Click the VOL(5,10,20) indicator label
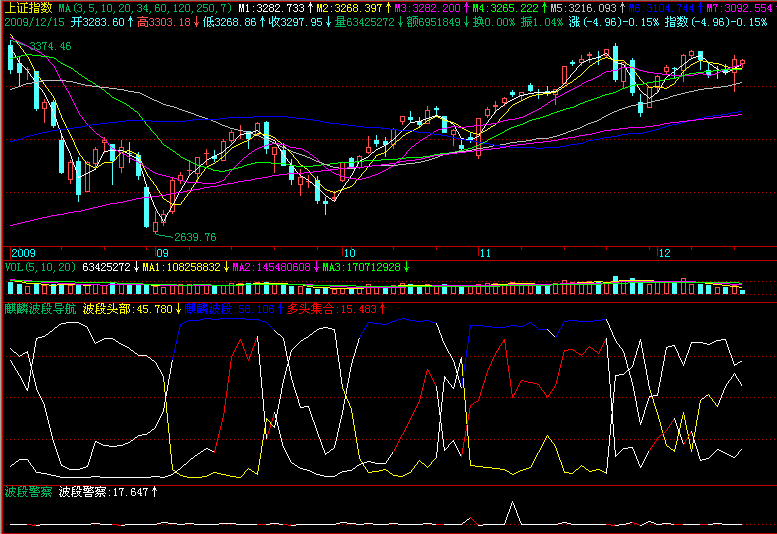The height and width of the screenshot is (534, 777). coord(40,267)
